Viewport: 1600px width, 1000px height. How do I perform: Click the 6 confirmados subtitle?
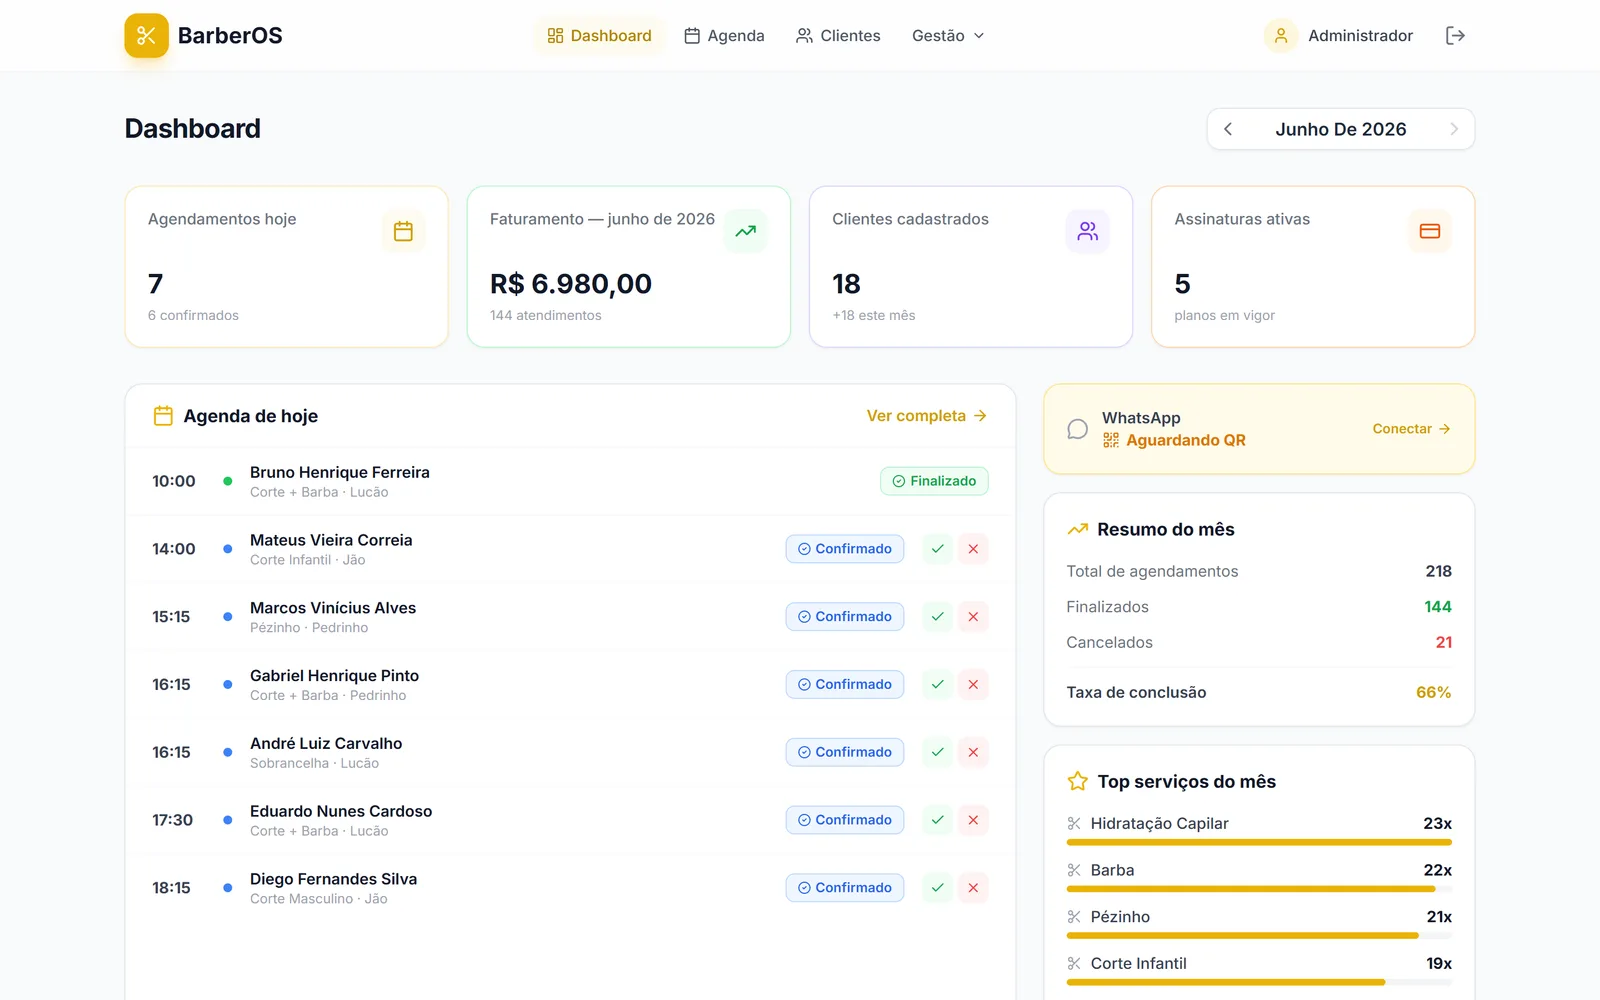coord(193,315)
